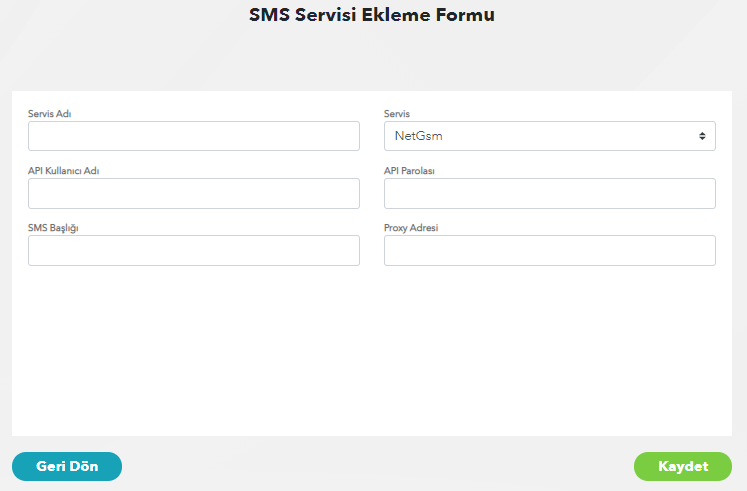Click the Proxy Adresi text field
The image size is (747, 491).
pyautogui.click(x=549, y=251)
